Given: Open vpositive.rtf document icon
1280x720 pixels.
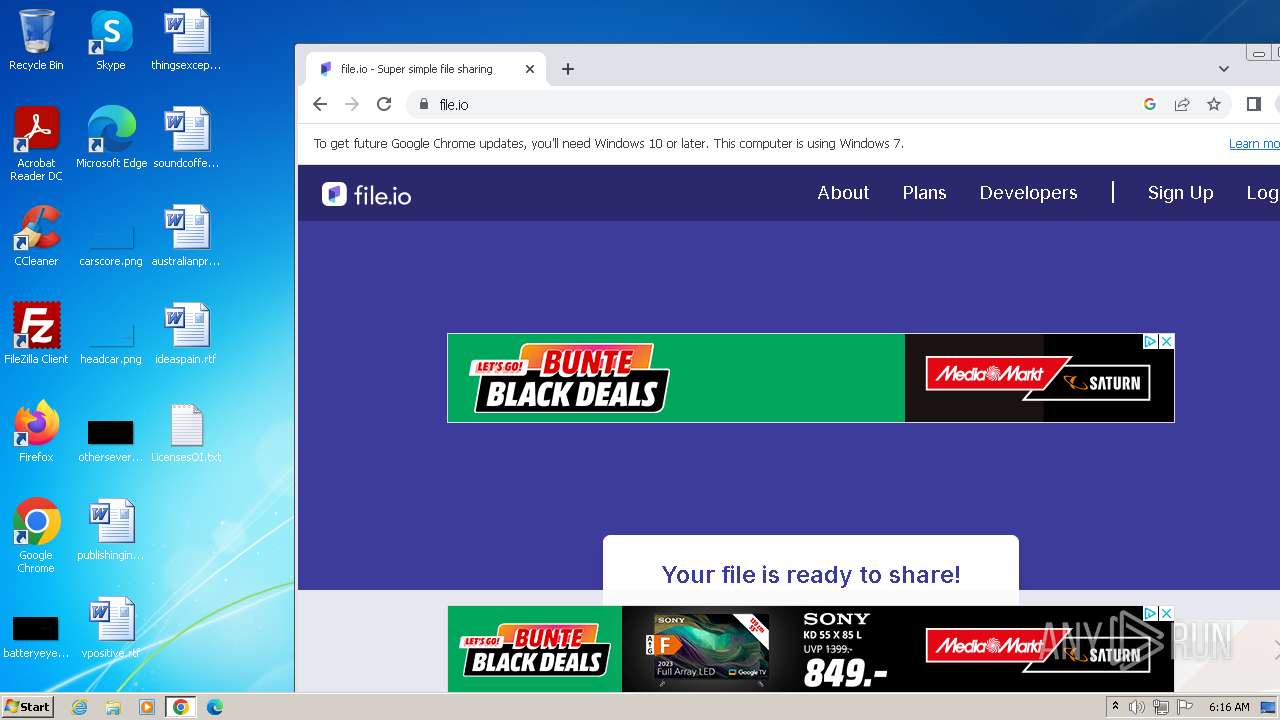Looking at the screenshot, I should pyautogui.click(x=111, y=628).
